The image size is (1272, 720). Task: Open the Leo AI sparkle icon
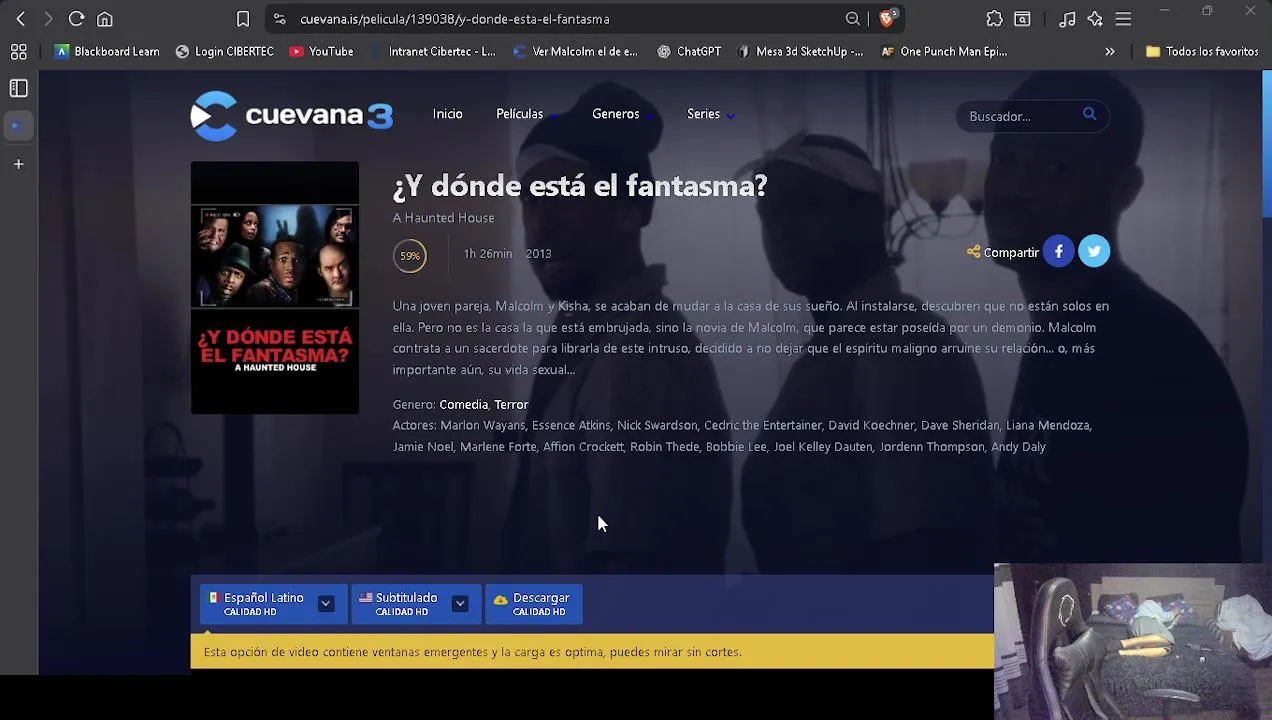click(x=1095, y=19)
